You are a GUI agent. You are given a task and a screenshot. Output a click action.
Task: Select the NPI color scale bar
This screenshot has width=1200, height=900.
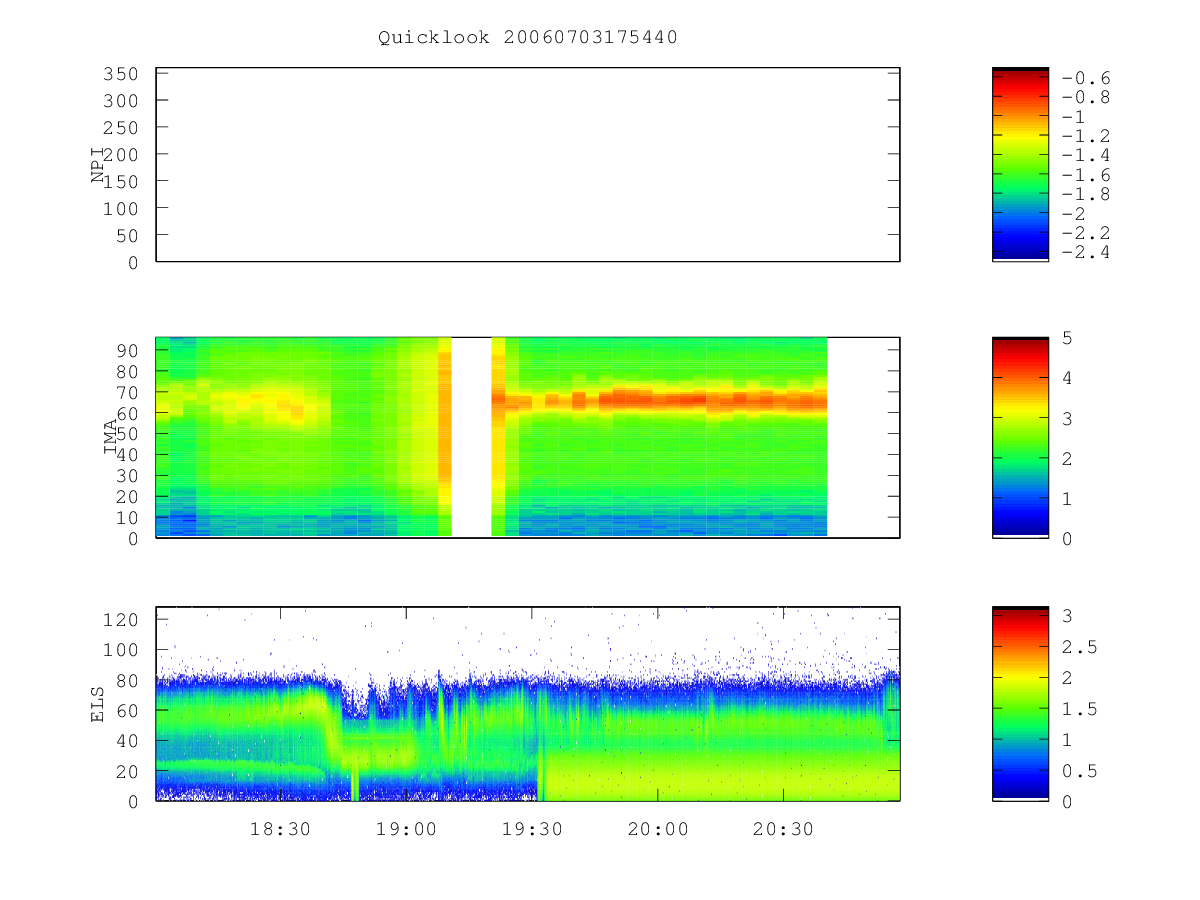[x=1020, y=164]
